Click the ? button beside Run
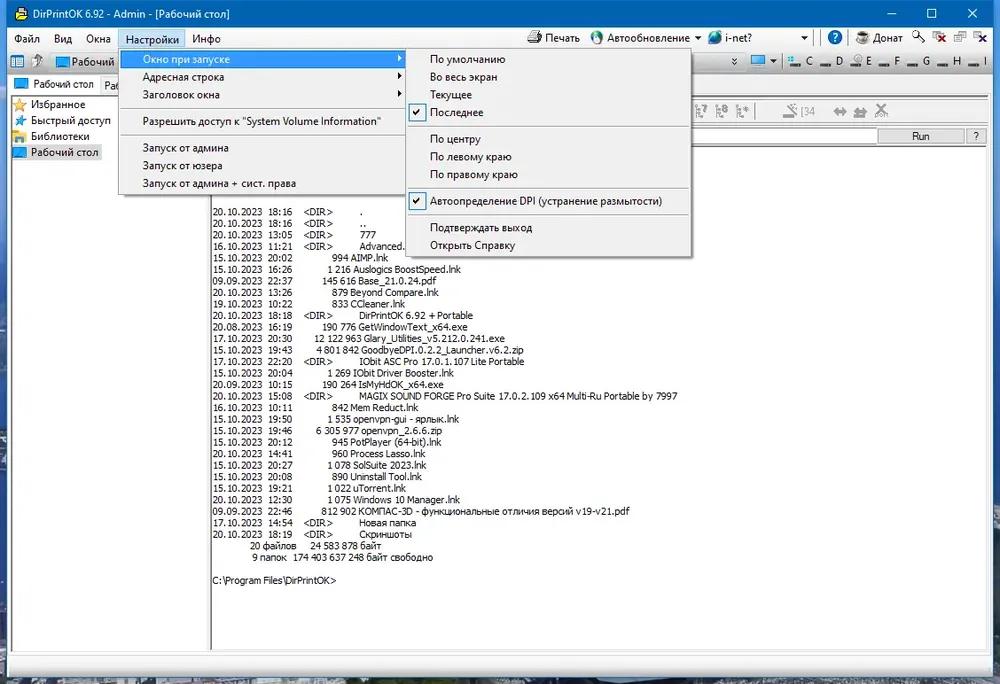 (x=976, y=136)
